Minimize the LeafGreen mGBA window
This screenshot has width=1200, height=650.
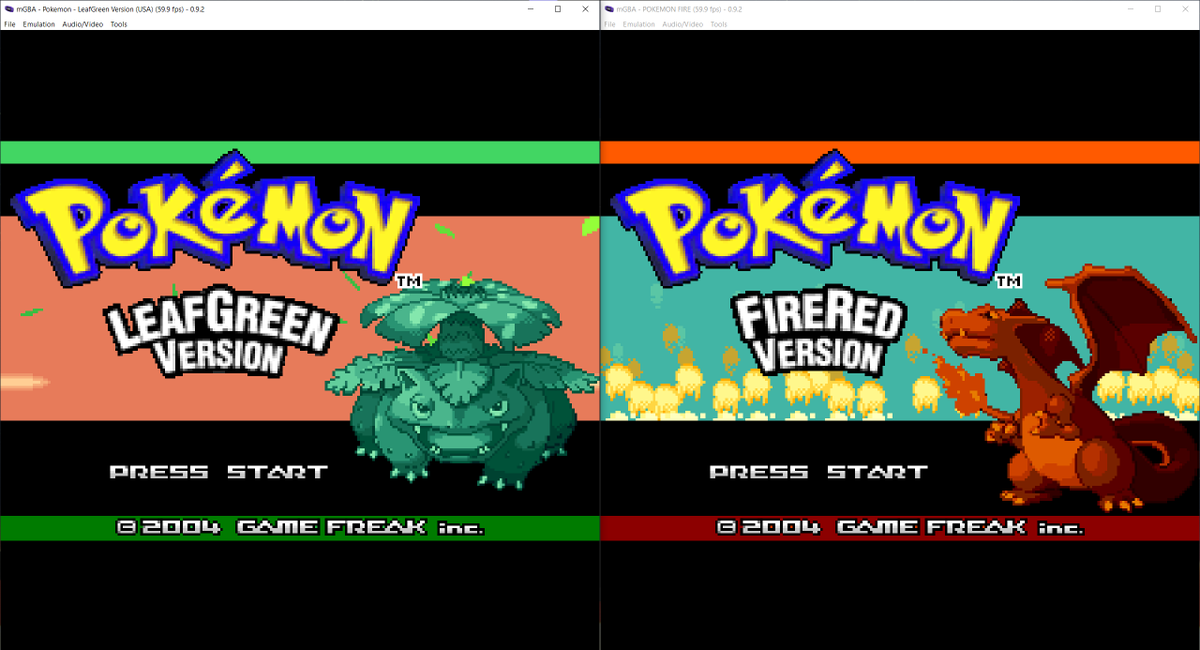530,9
